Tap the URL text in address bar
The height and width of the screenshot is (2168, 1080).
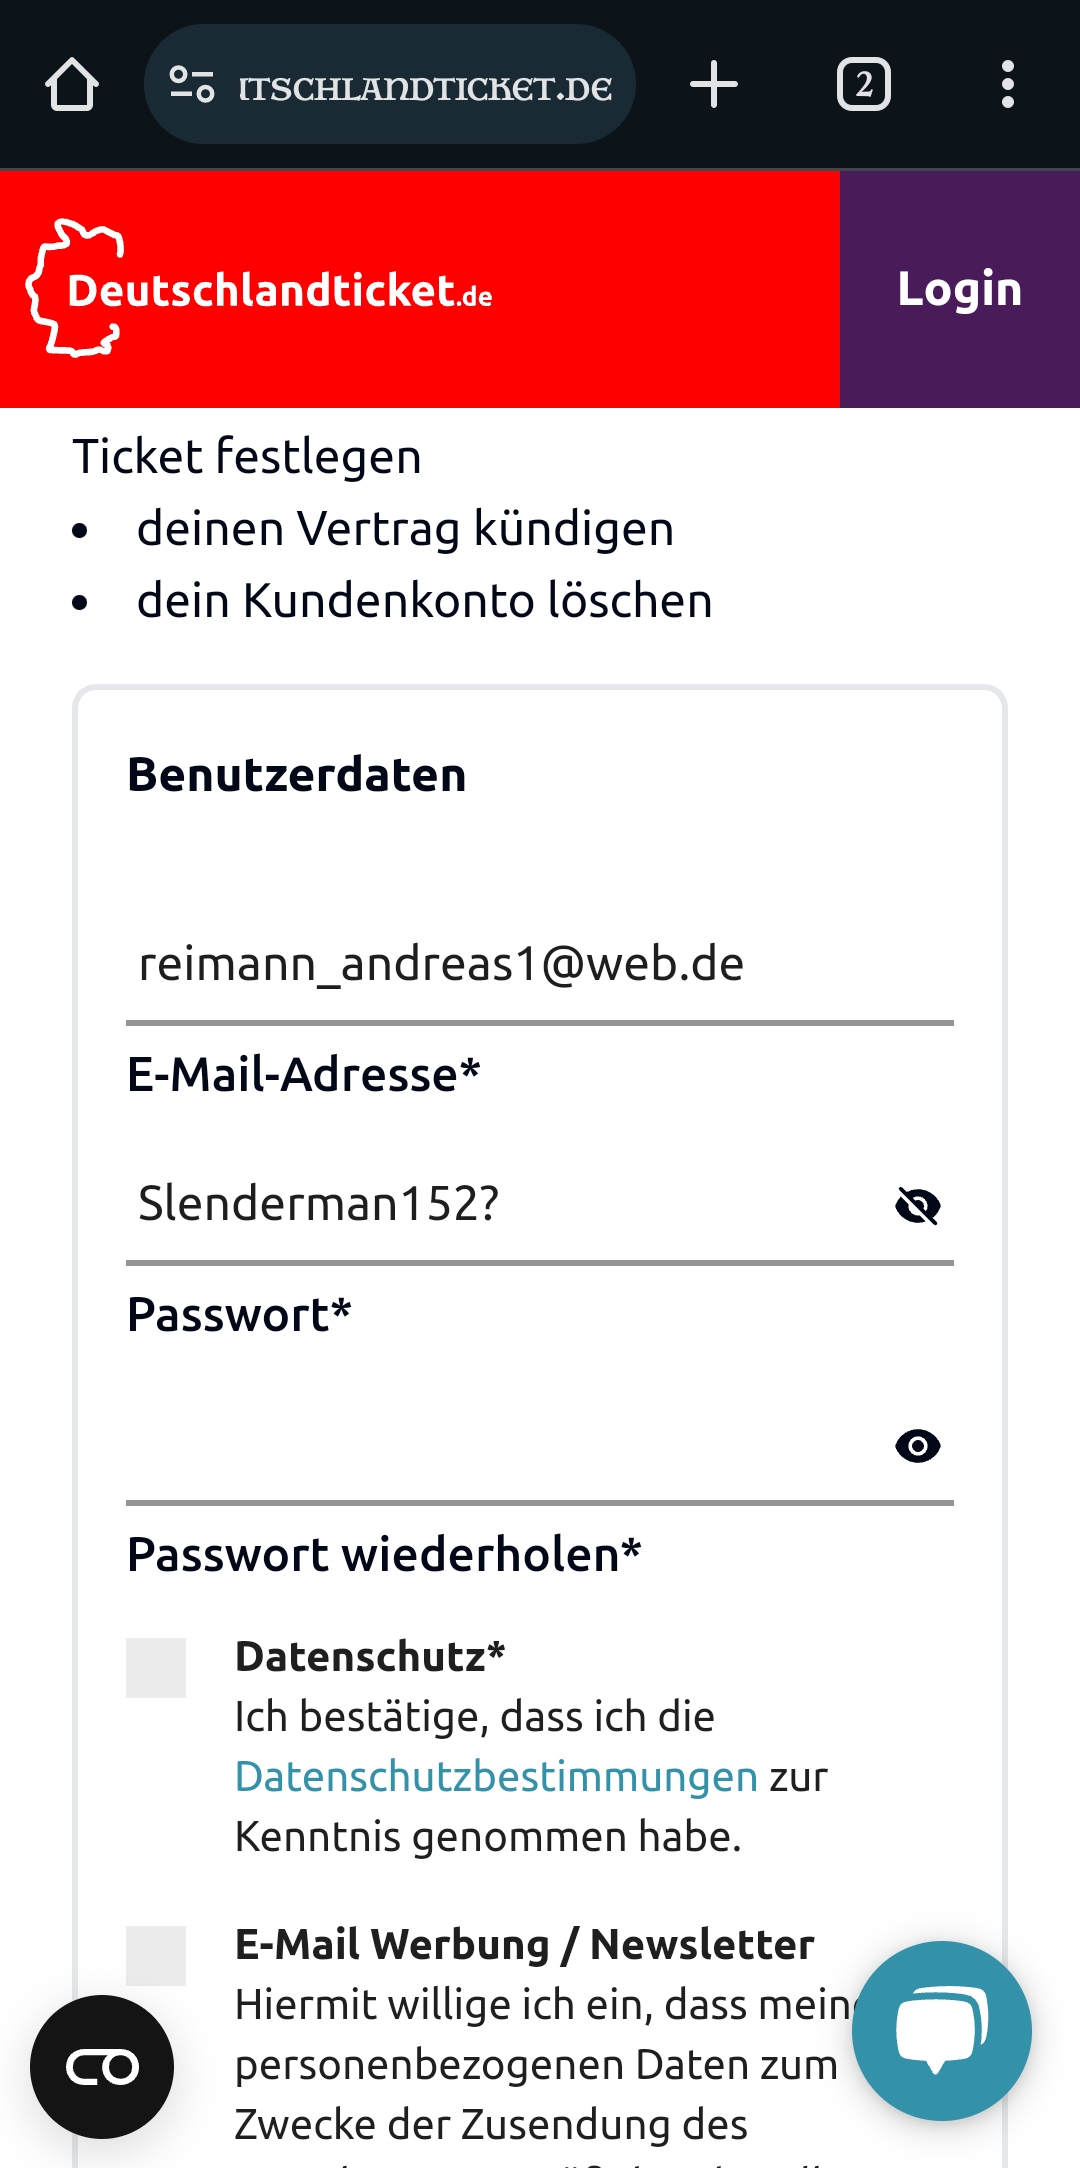(x=426, y=88)
